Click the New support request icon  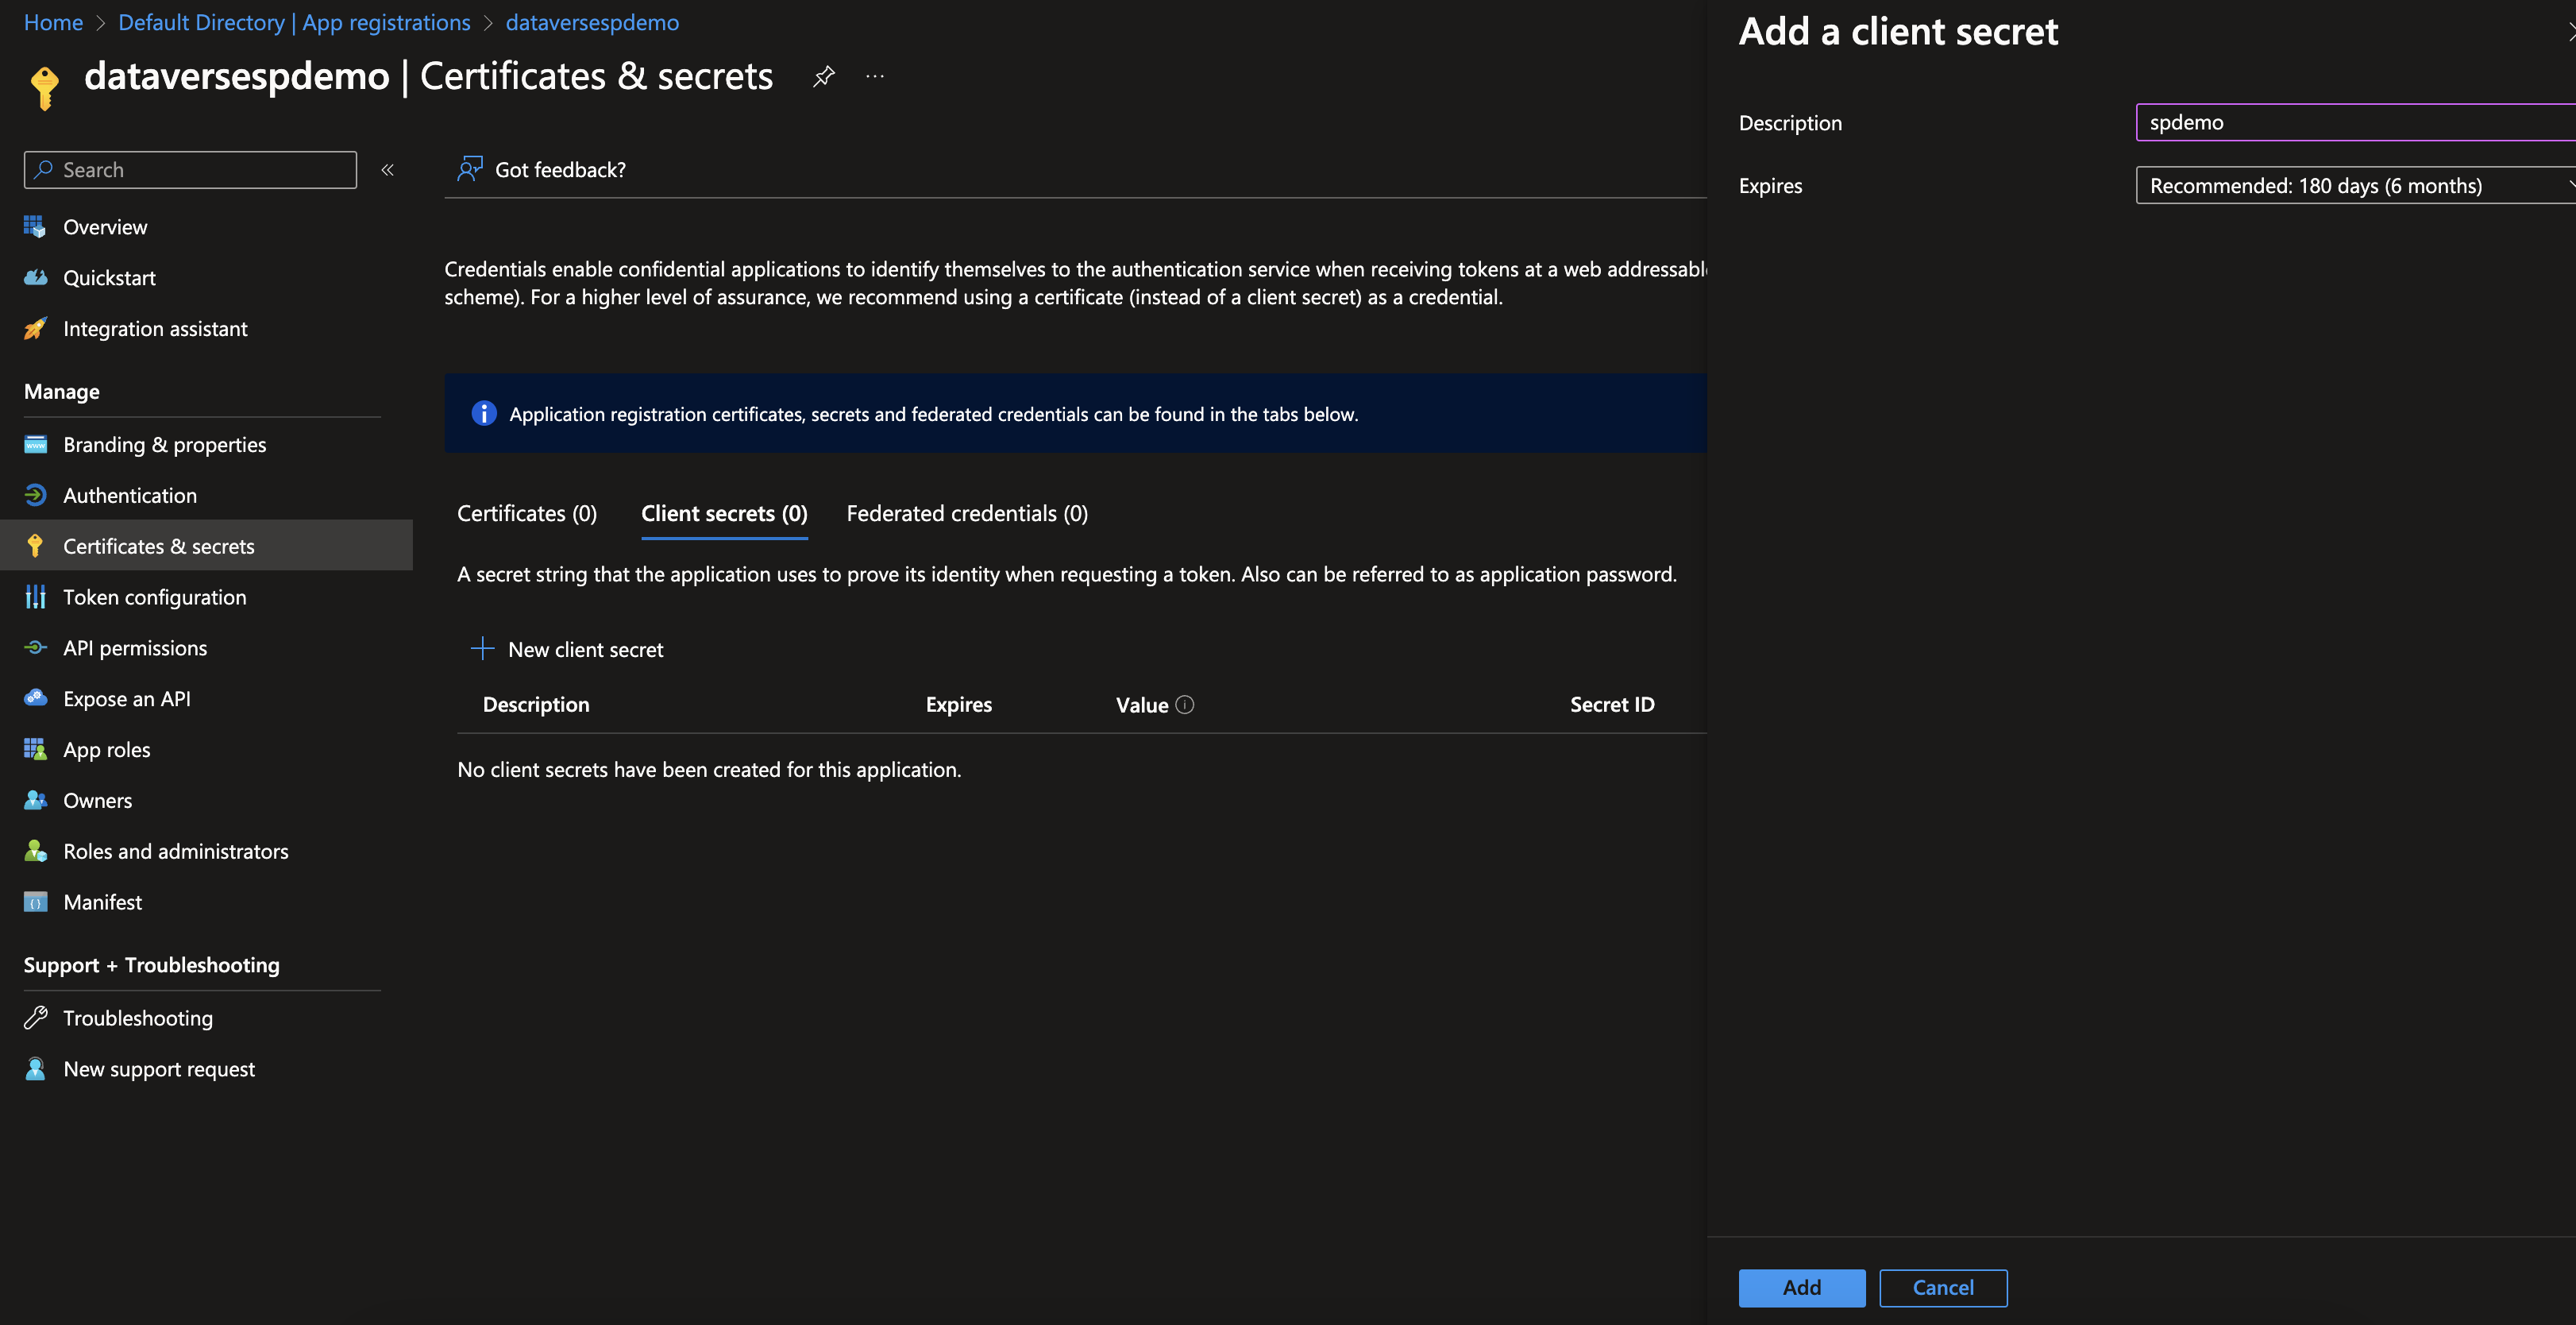point(35,1069)
